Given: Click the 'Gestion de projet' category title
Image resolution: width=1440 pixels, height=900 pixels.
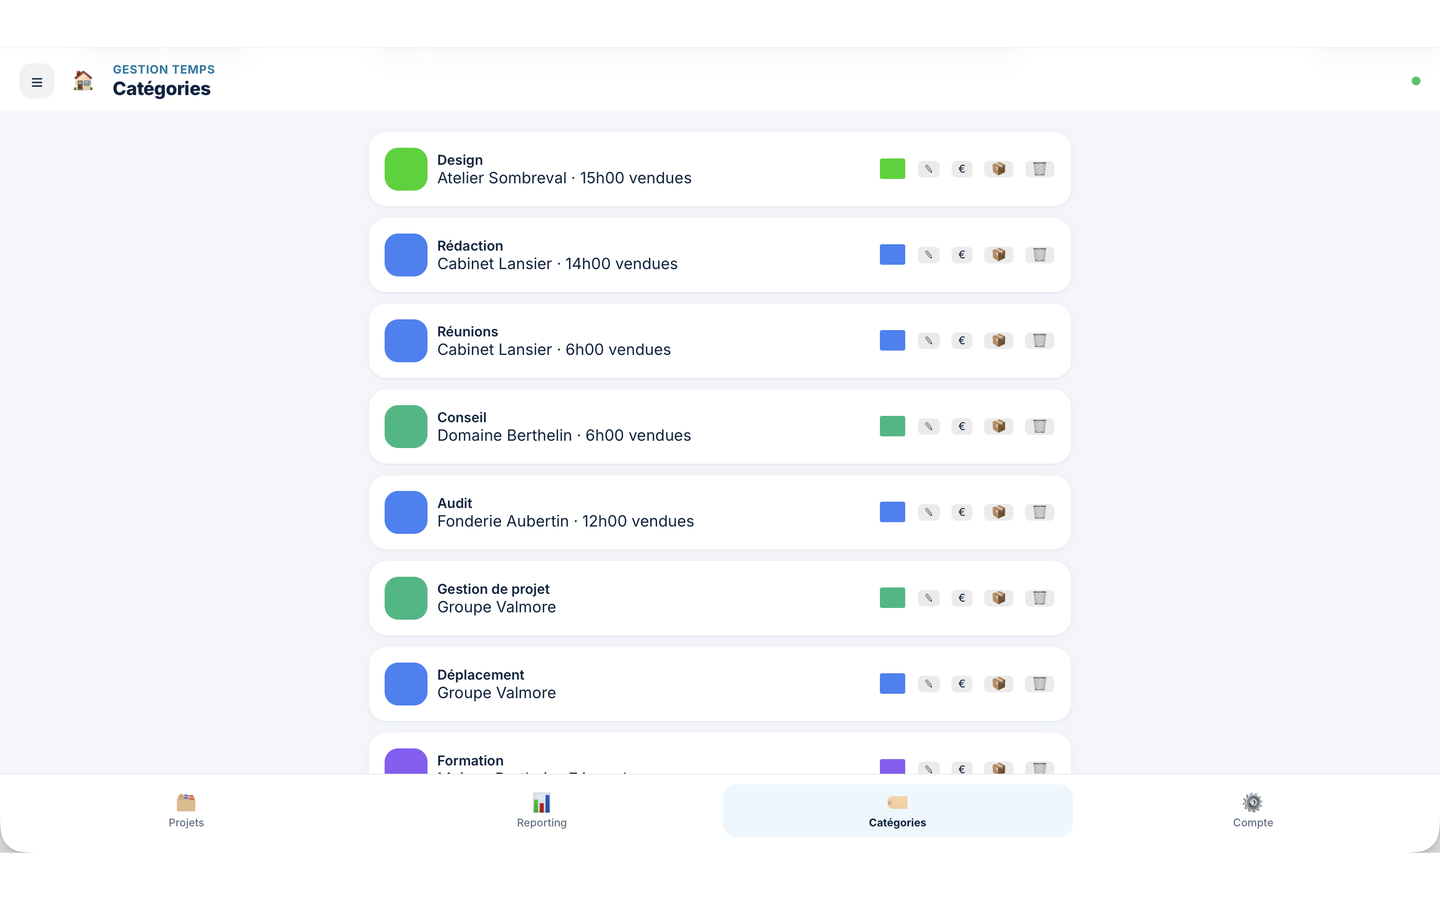Looking at the screenshot, I should click(x=493, y=589).
